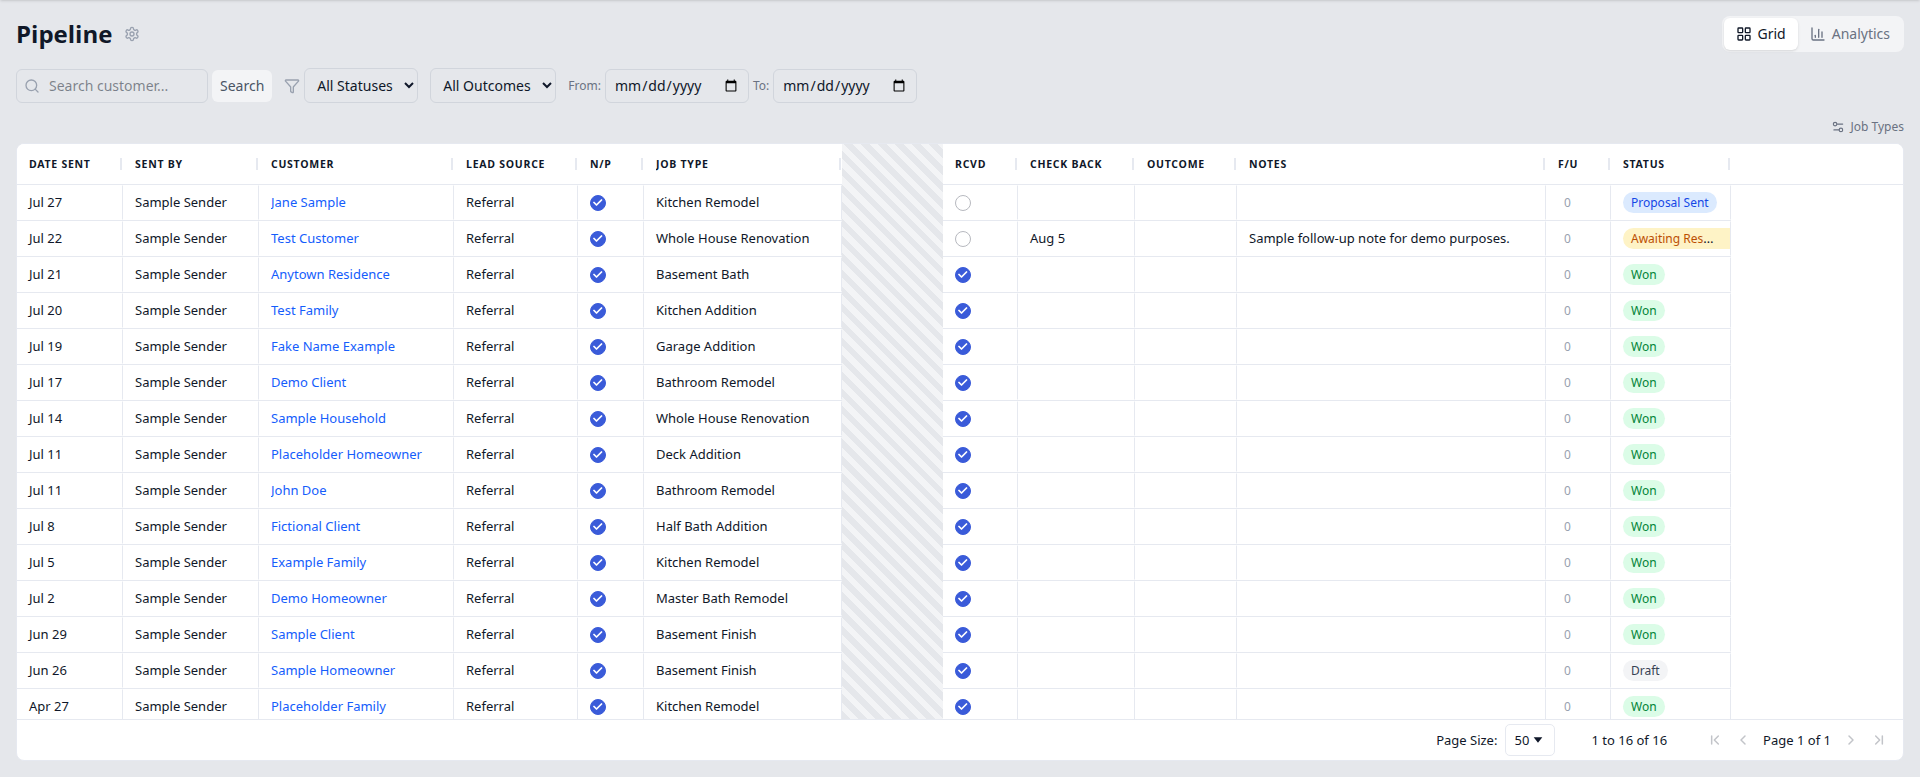The image size is (1920, 777).
Task: Click the Job Types settings icon
Action: (x=1838, y=127)
